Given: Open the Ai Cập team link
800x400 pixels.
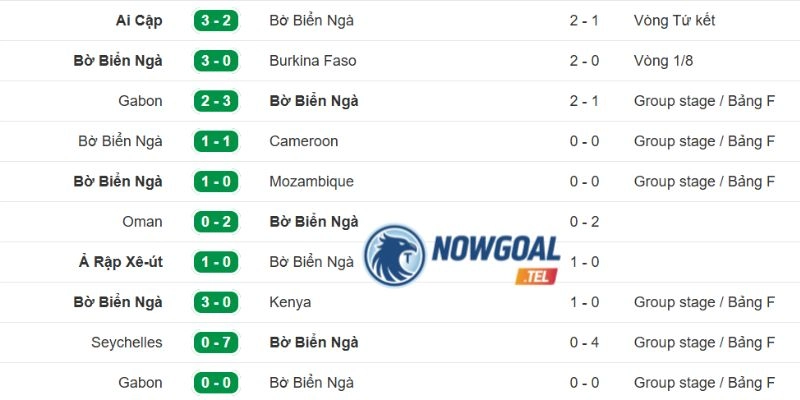Looking at the screenshot, I should [x=139, y=21].
